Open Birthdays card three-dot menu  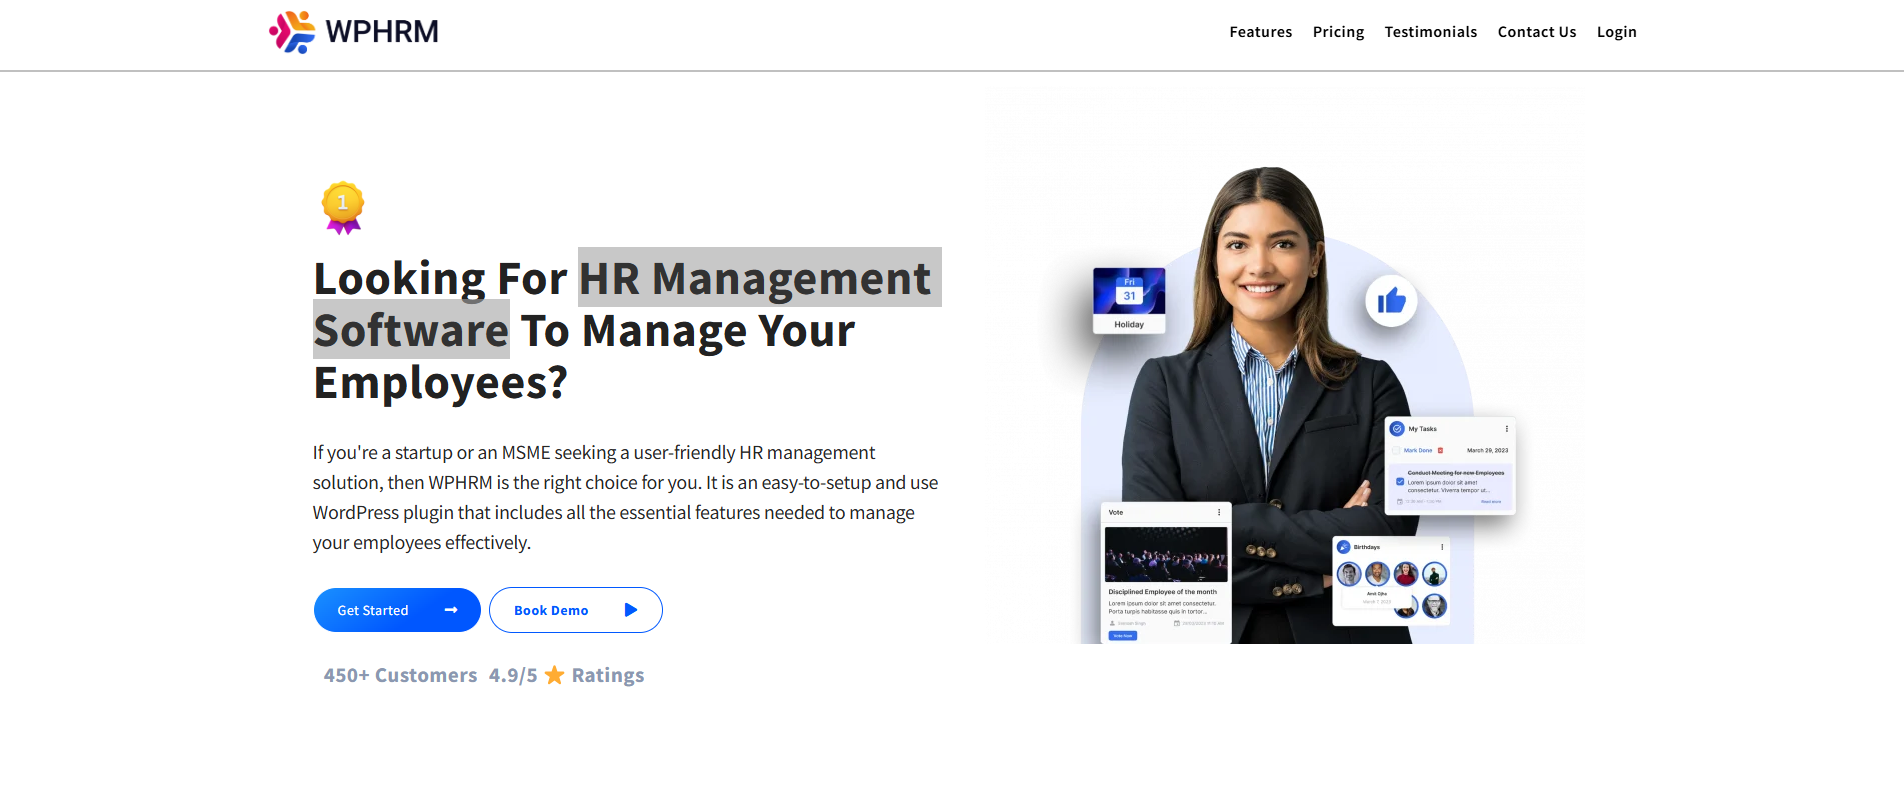[1441, 547]
